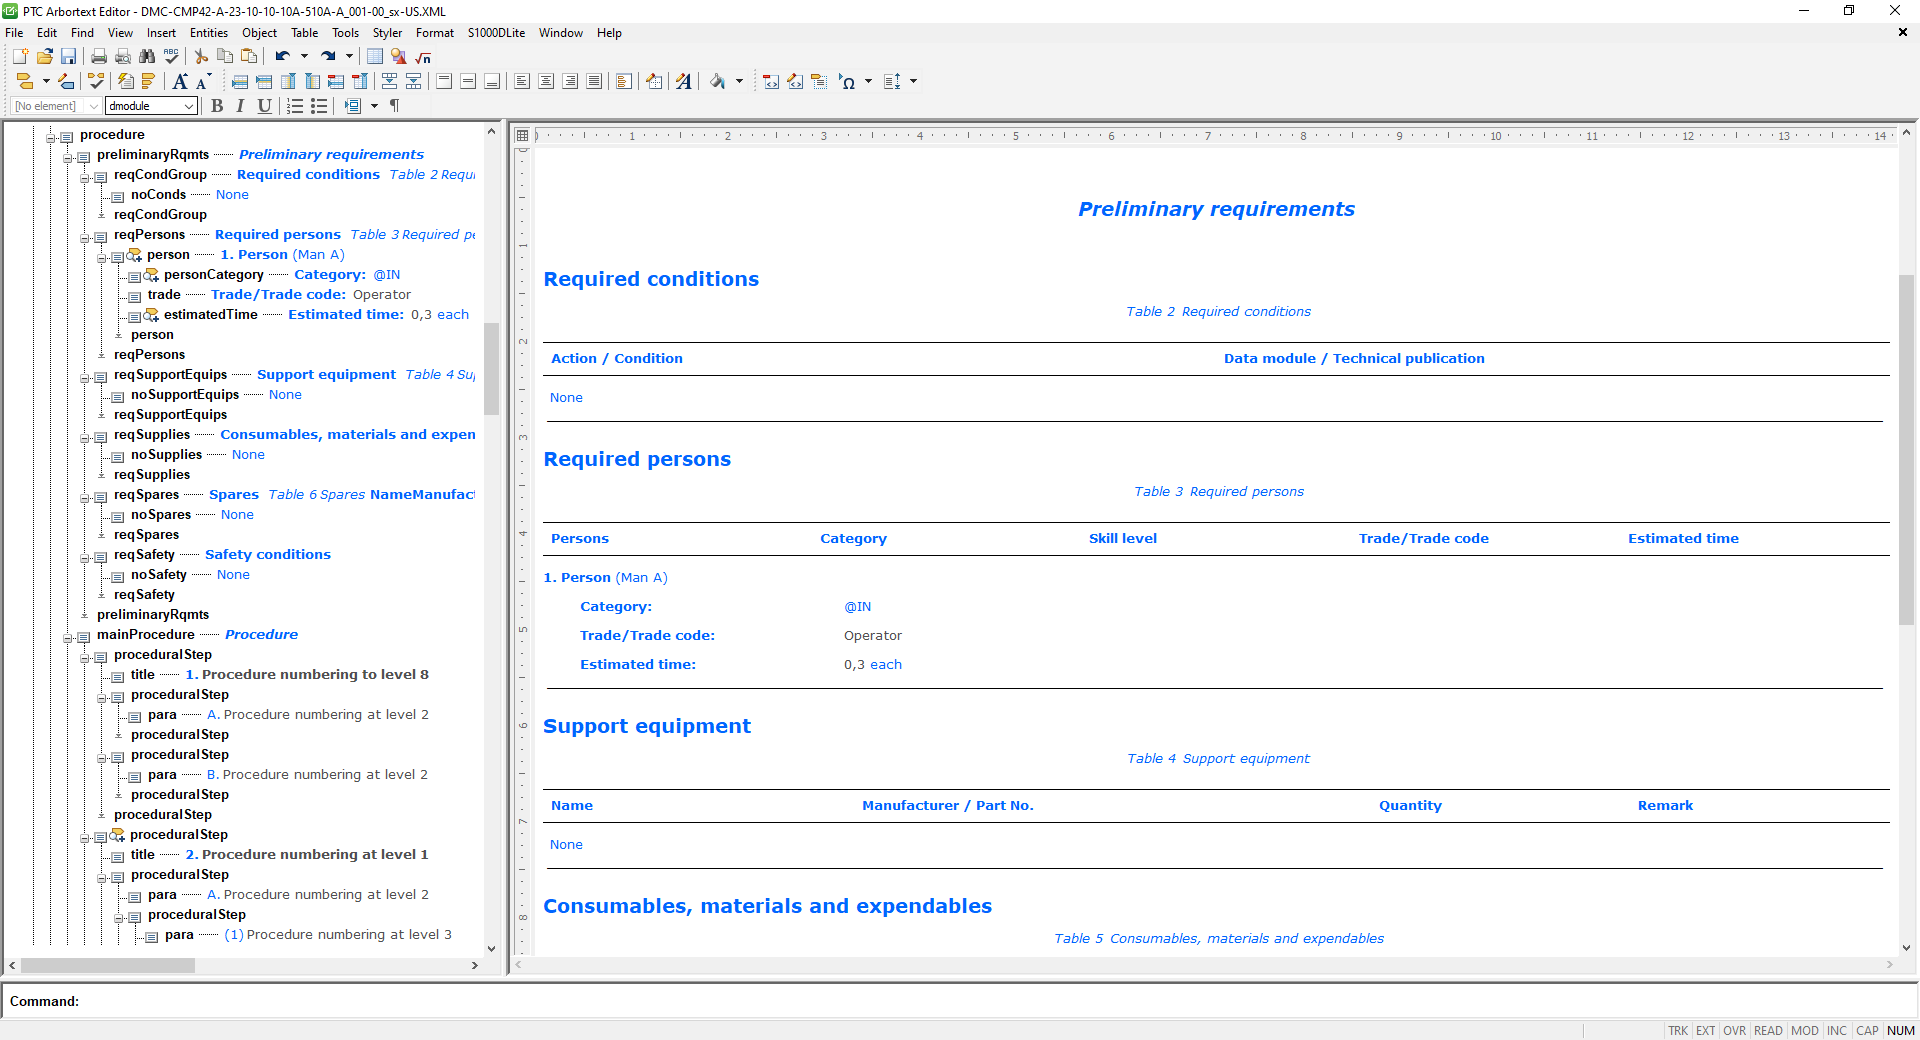Viewport: 1920px width, 1040px height.
Task: Insert a special character with the Omega icon
Action: pos(849,82)
